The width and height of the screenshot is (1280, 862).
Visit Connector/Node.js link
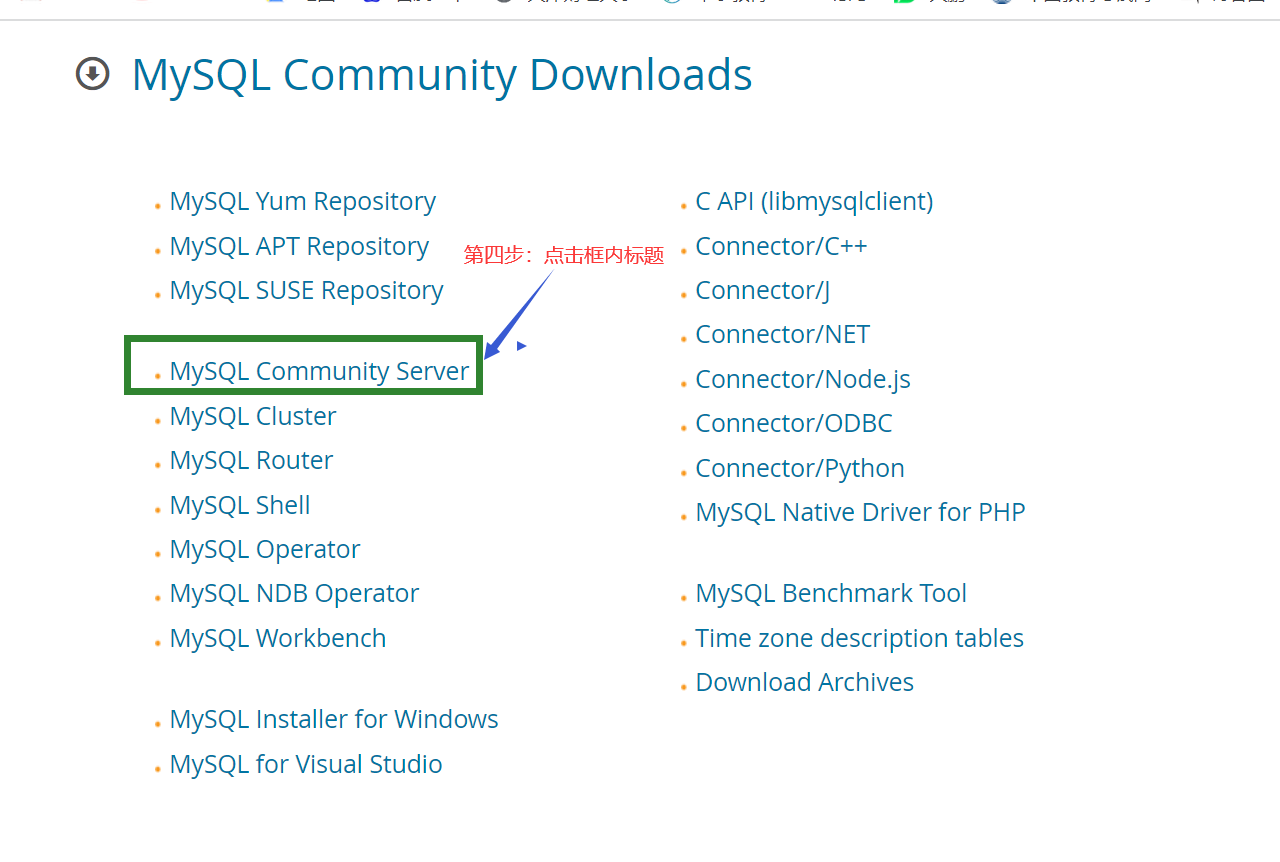point(803,379)
